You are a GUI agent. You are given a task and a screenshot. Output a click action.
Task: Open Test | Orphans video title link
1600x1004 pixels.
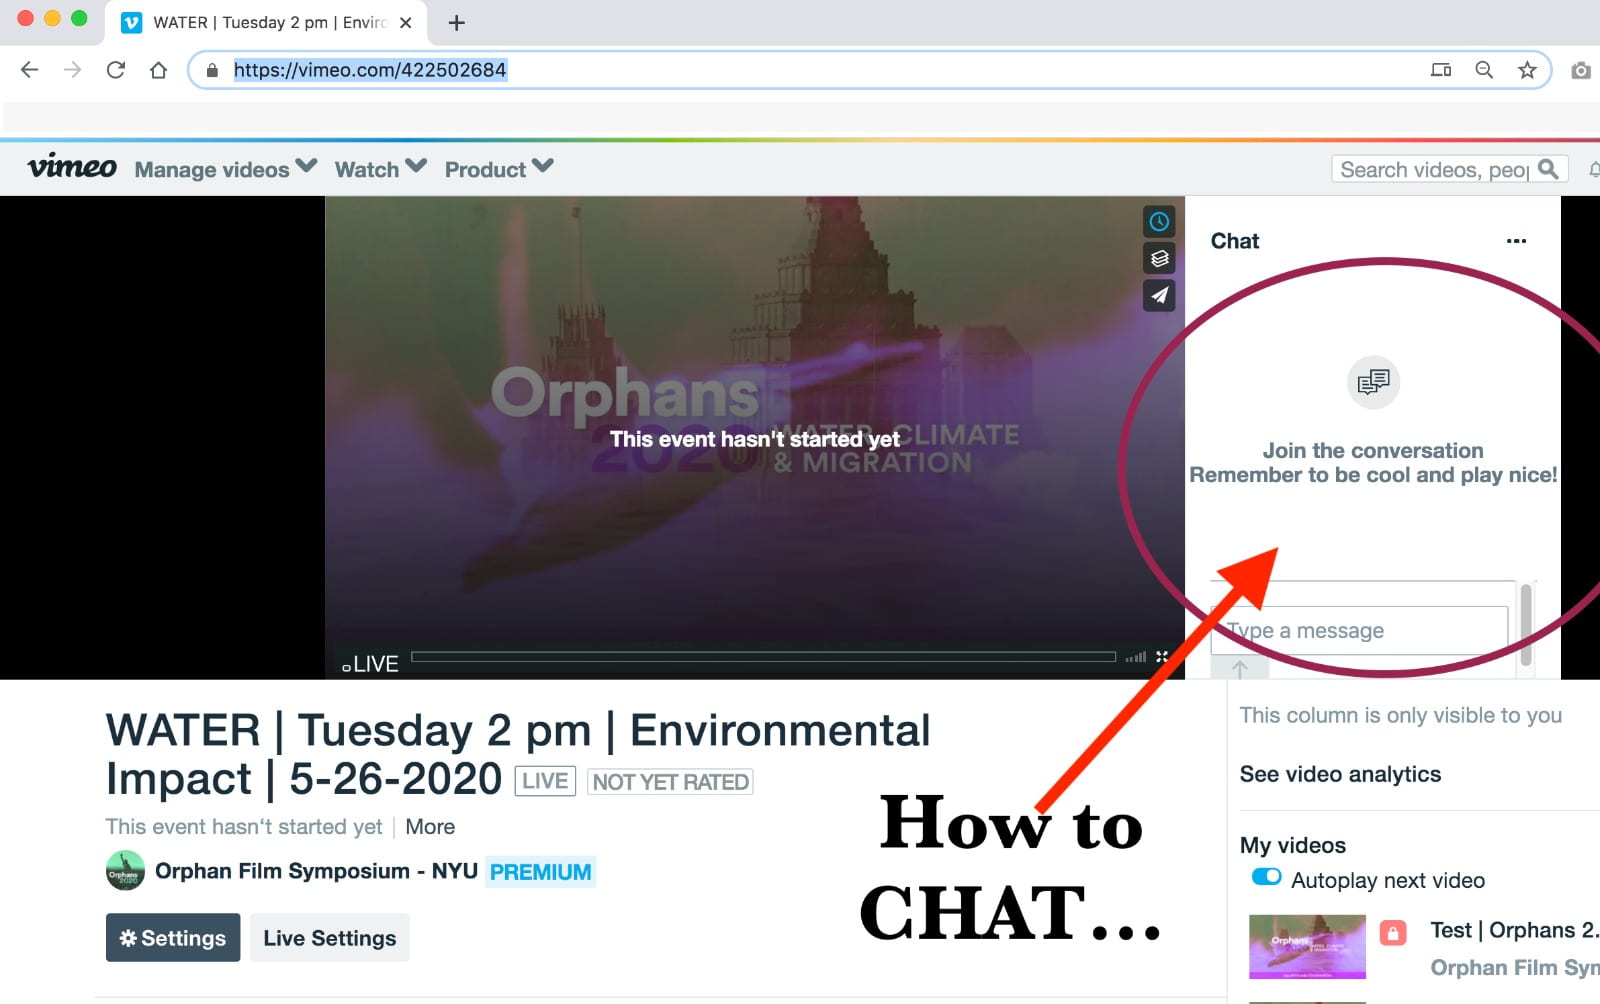coord(1514,930)
